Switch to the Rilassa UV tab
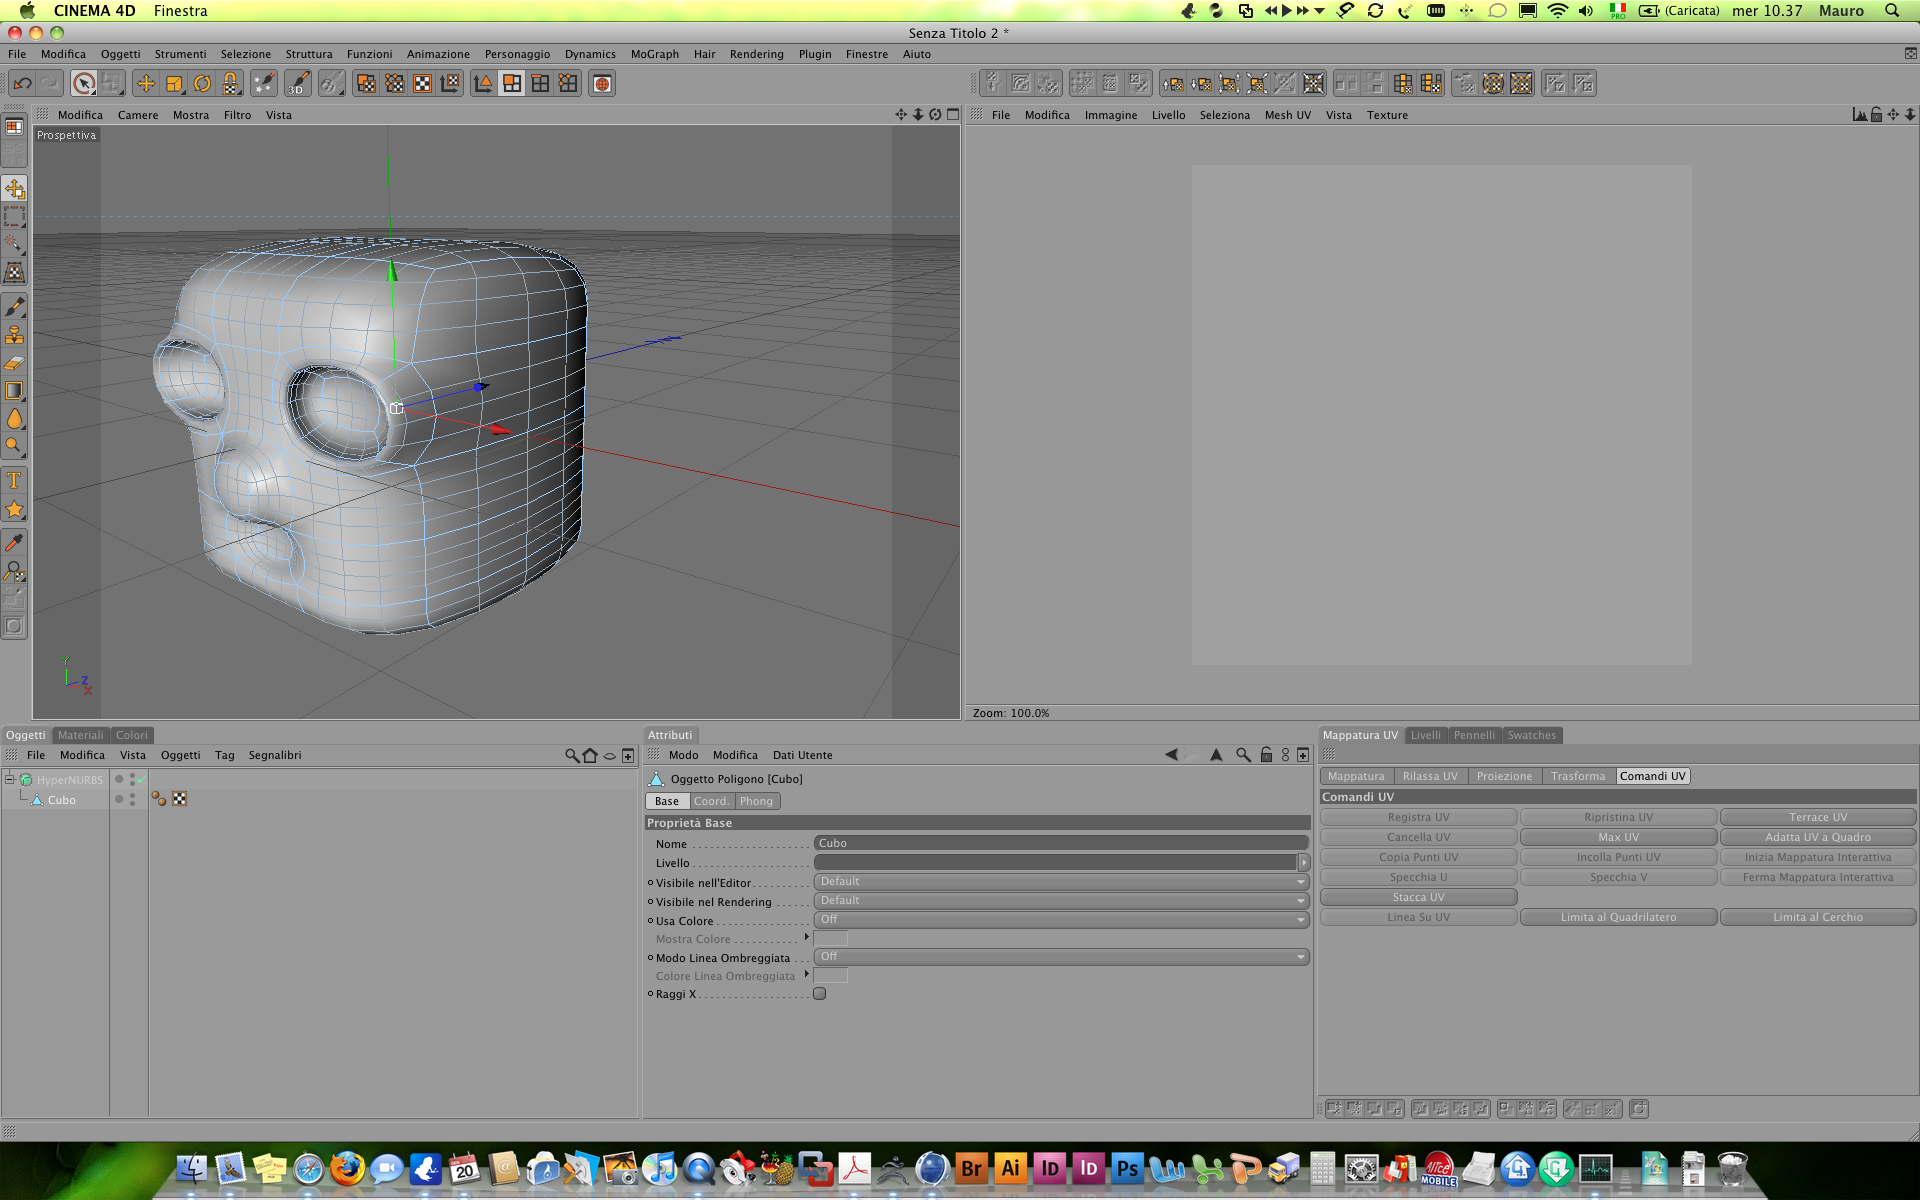 1429,776
